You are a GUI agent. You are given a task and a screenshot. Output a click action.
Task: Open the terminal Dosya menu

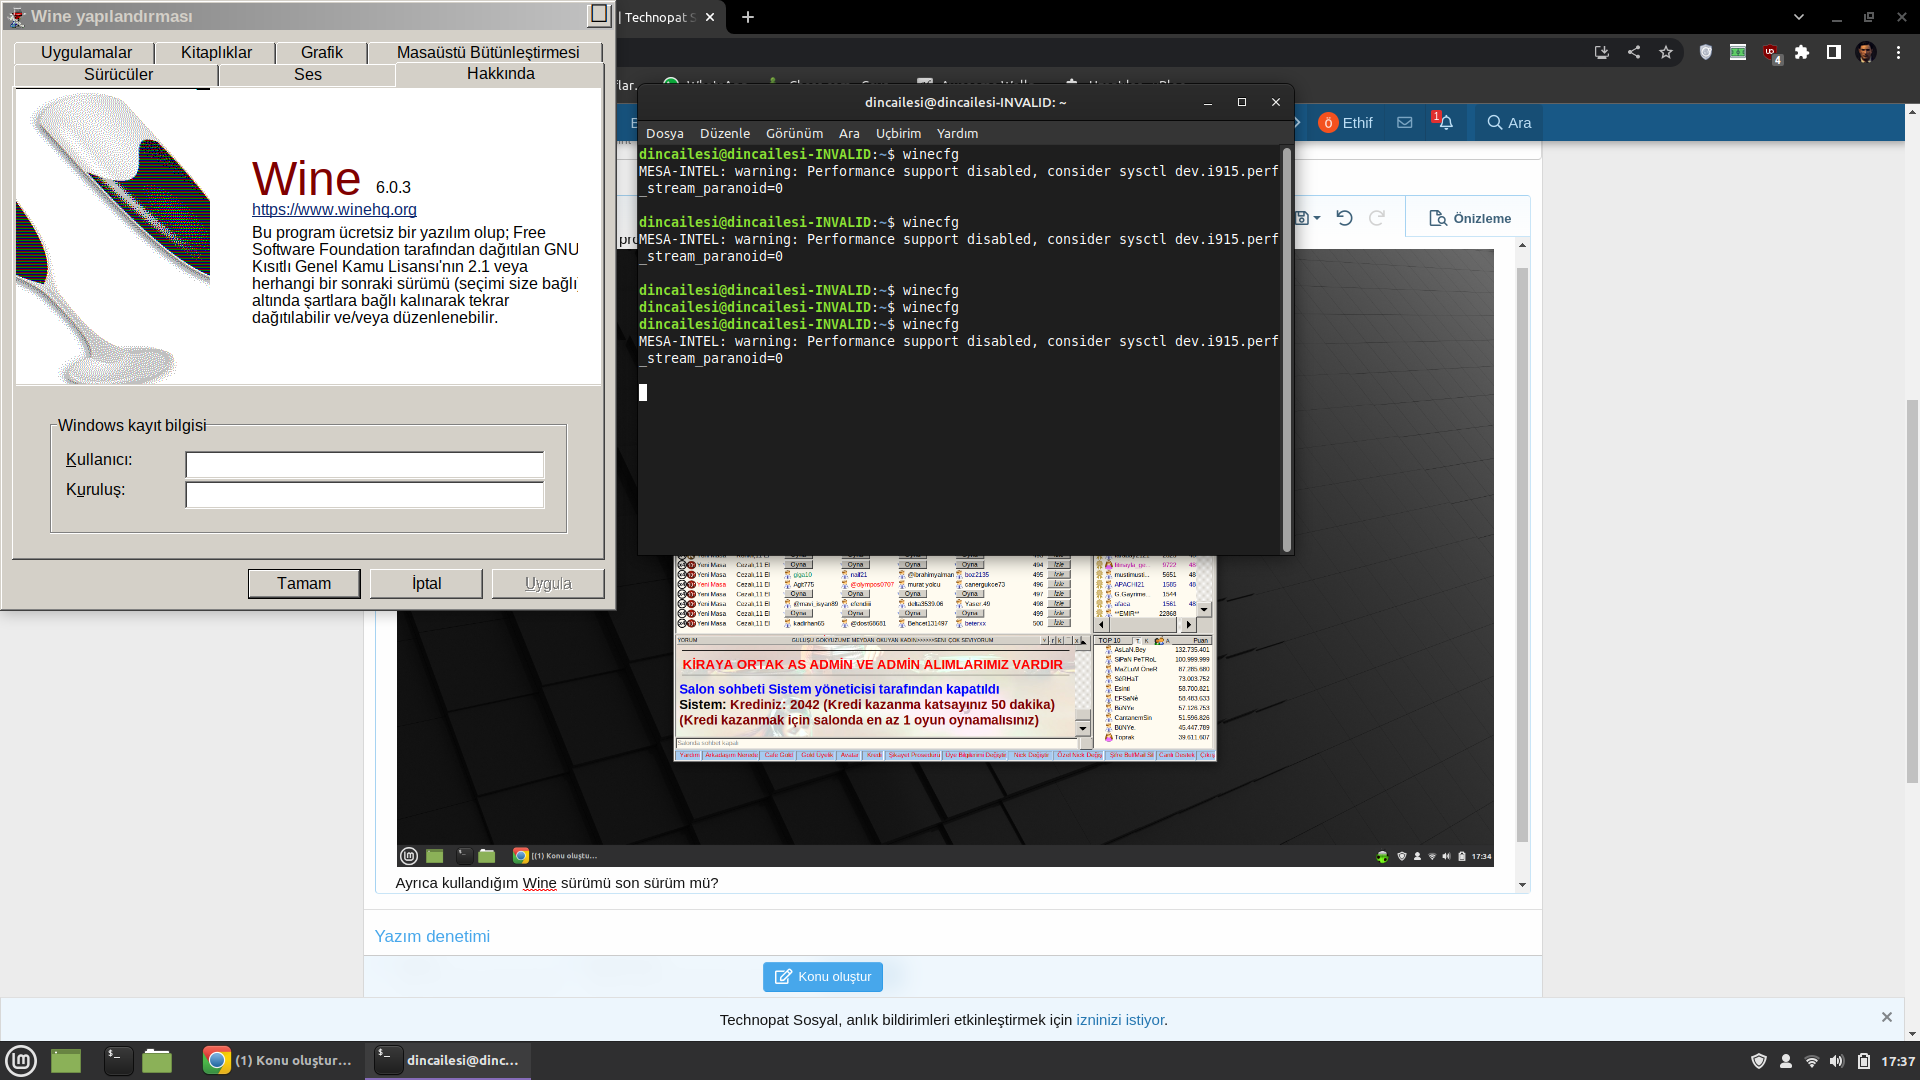(665, 133)
